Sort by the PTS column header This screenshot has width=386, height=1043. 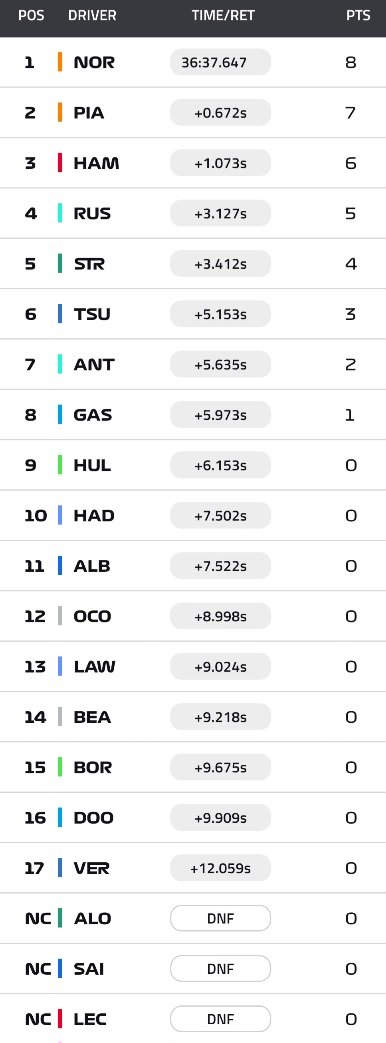click(358, 15)
